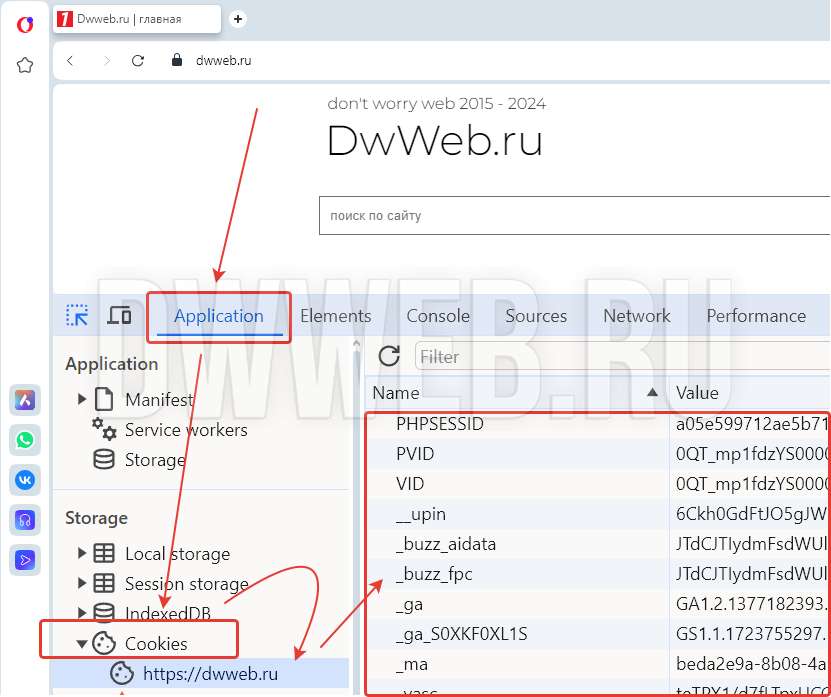
Task: Click the cookie icon beside https://dwweb.ru
Action: coord(122,673)
